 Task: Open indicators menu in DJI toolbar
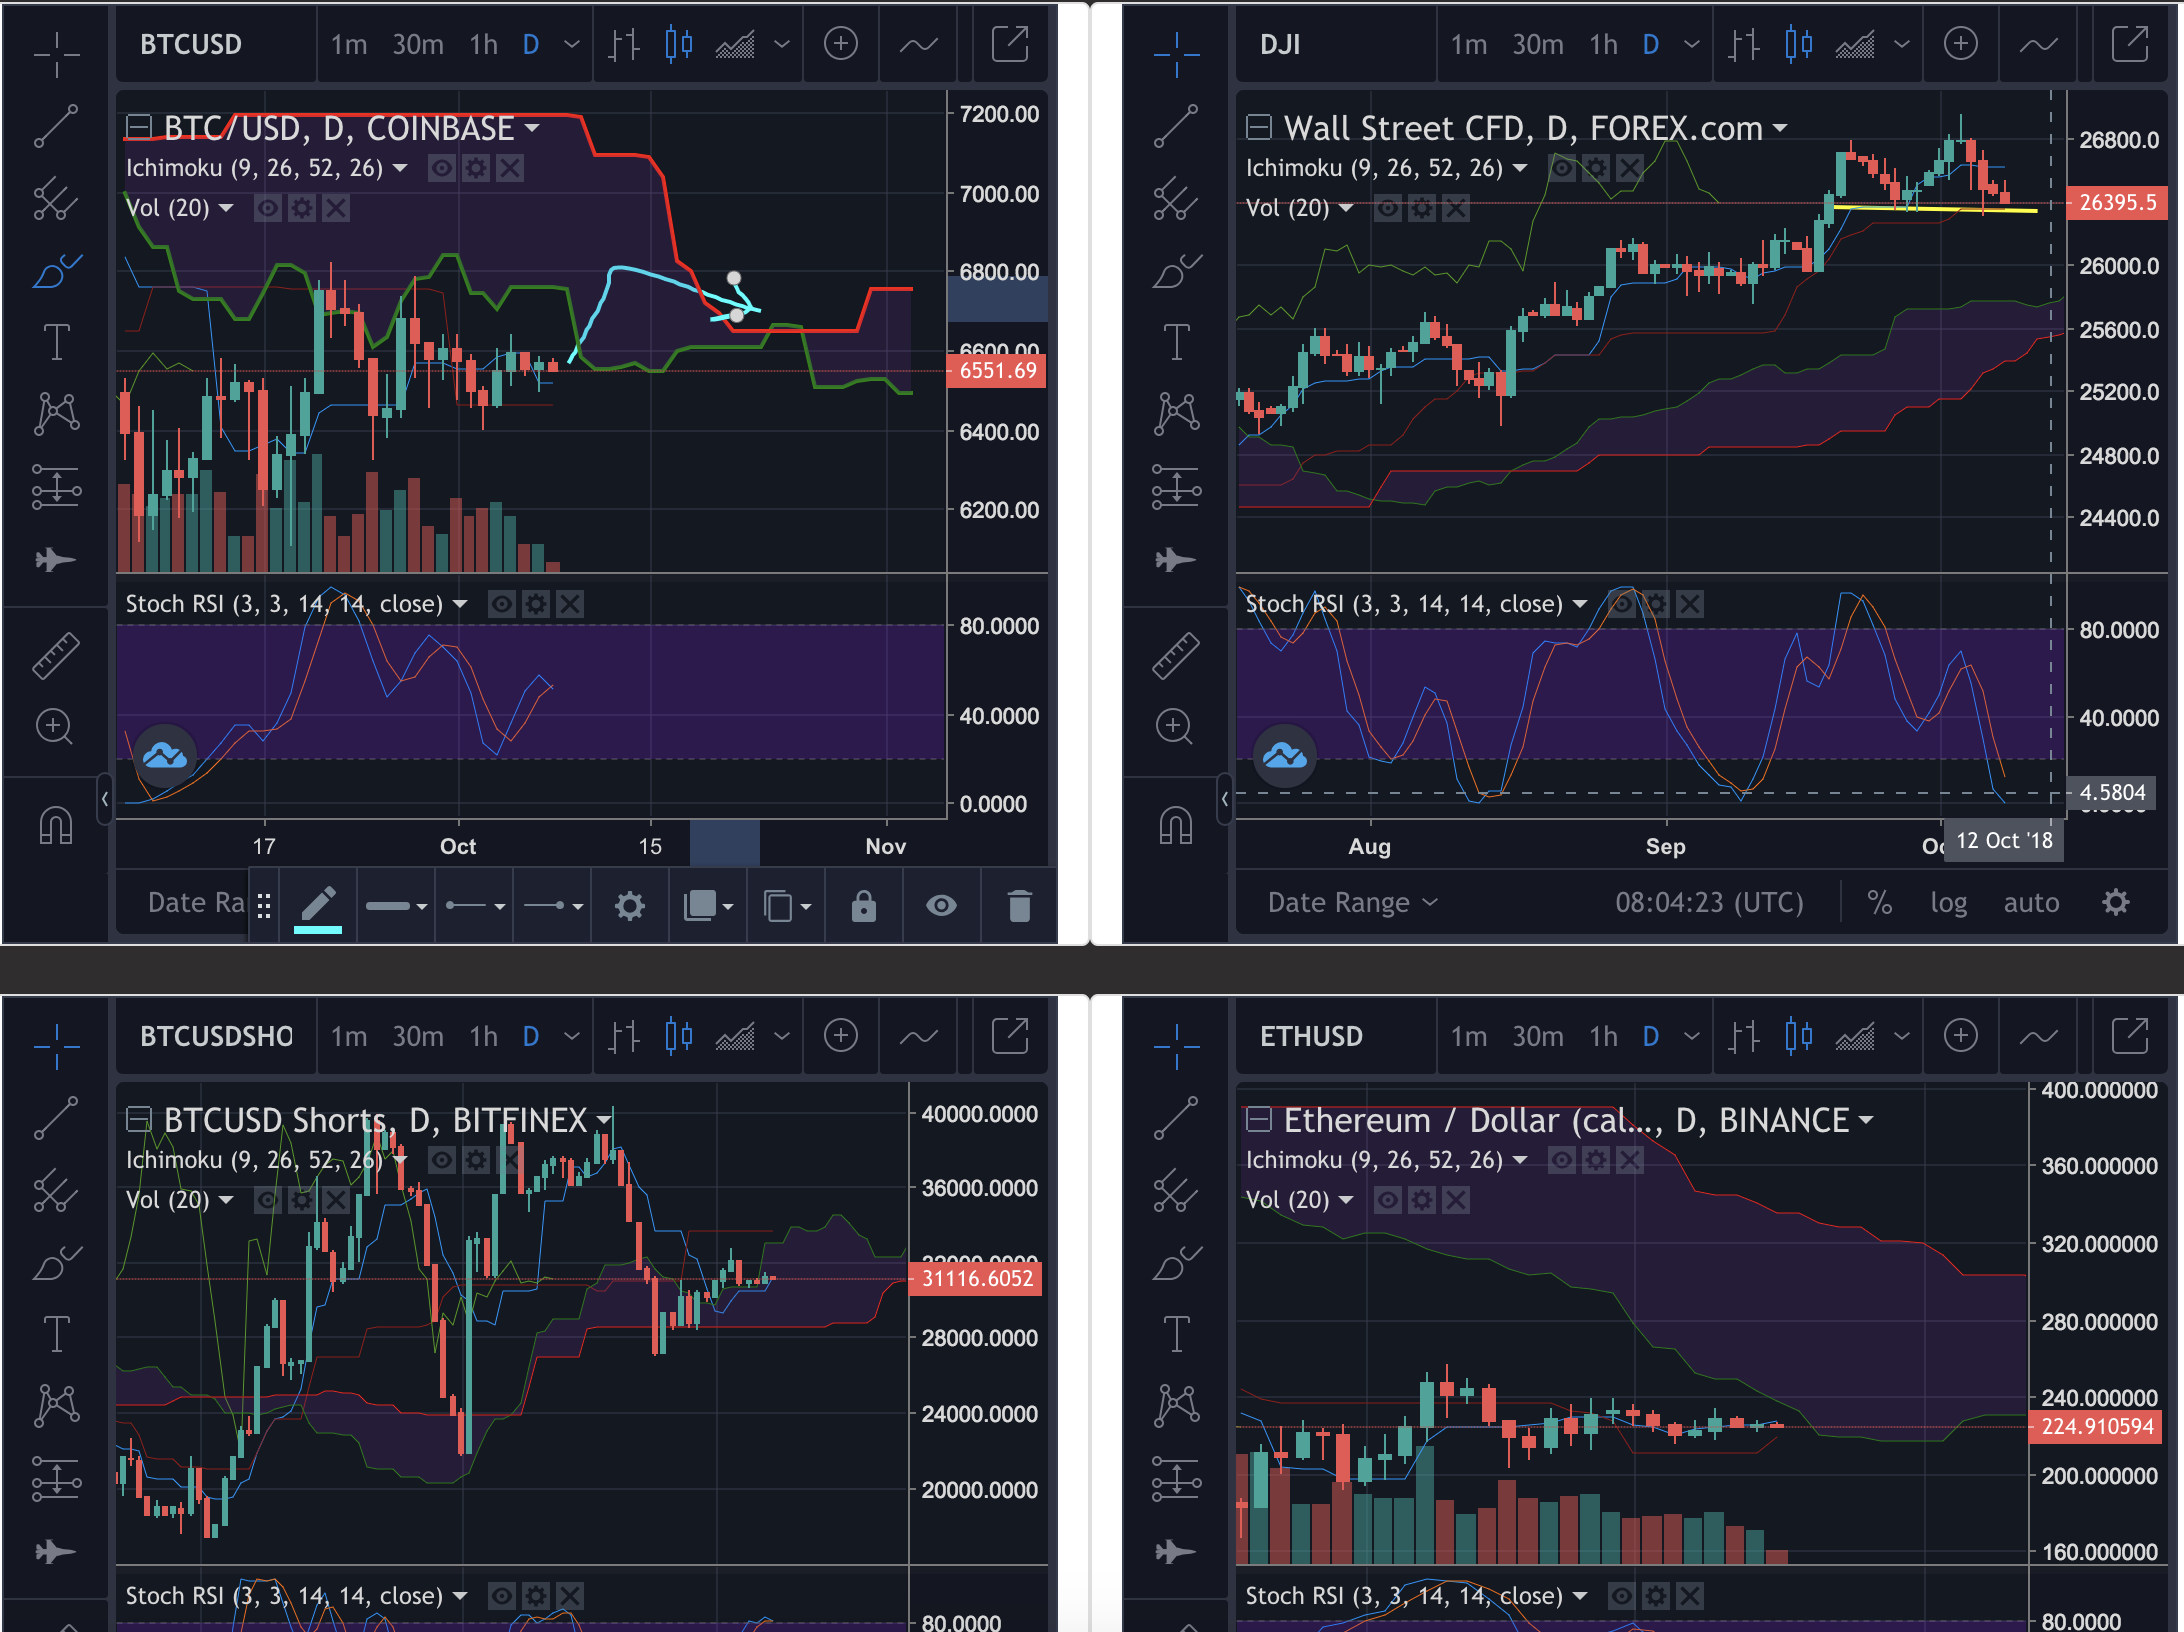[x=2038, y=44]
